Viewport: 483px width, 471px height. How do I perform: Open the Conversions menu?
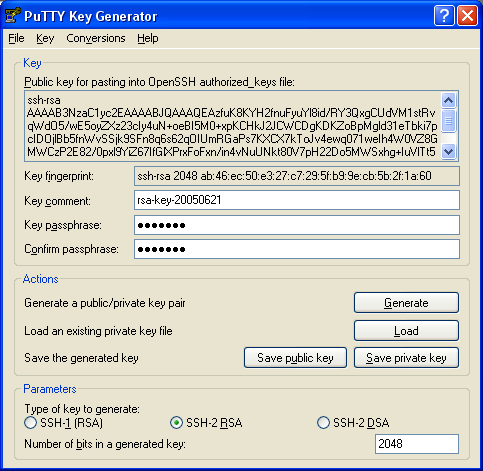96,38
